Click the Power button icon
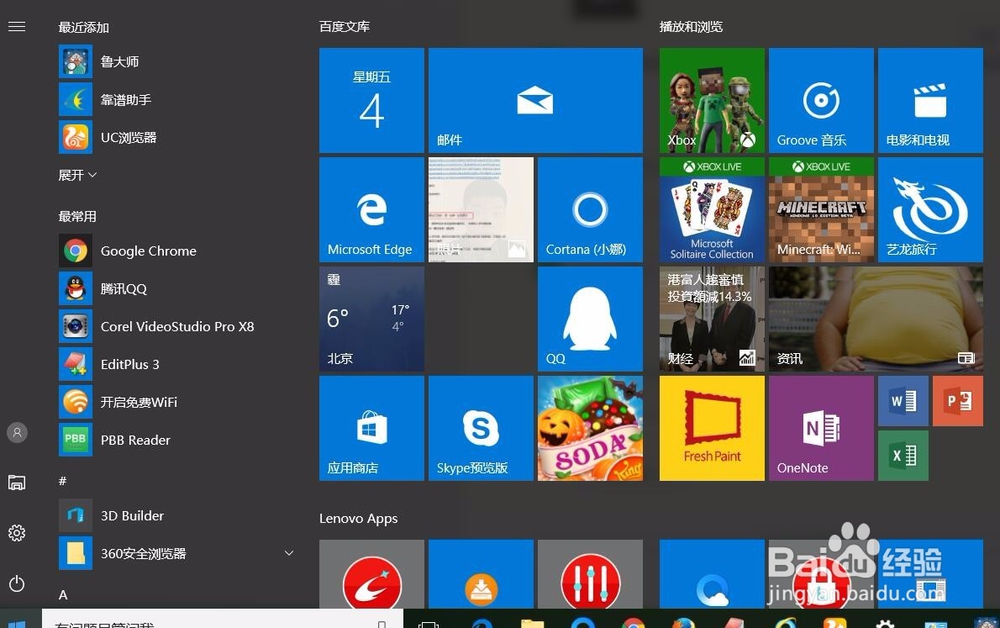 pos(17,583)
